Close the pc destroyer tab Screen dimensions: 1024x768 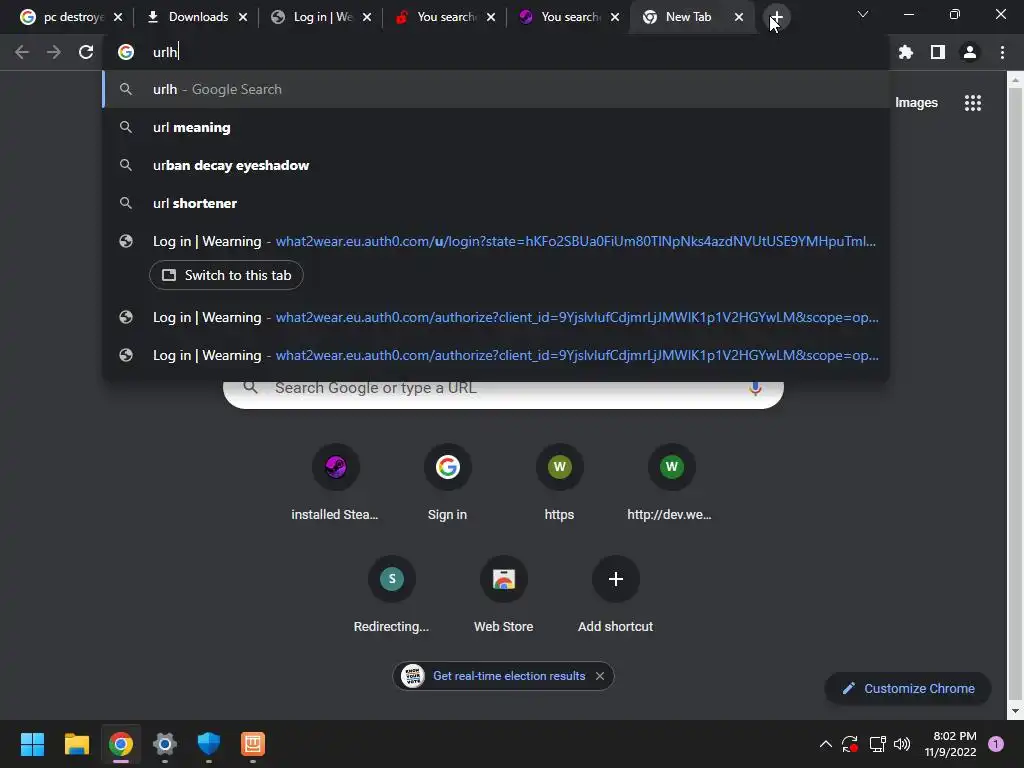[x=118, y=17]
